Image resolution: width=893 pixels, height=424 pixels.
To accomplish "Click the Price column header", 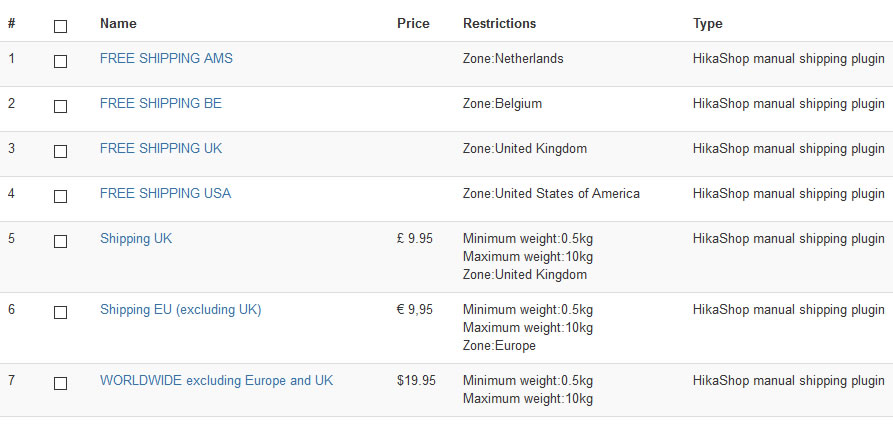I will pos(413,23).
